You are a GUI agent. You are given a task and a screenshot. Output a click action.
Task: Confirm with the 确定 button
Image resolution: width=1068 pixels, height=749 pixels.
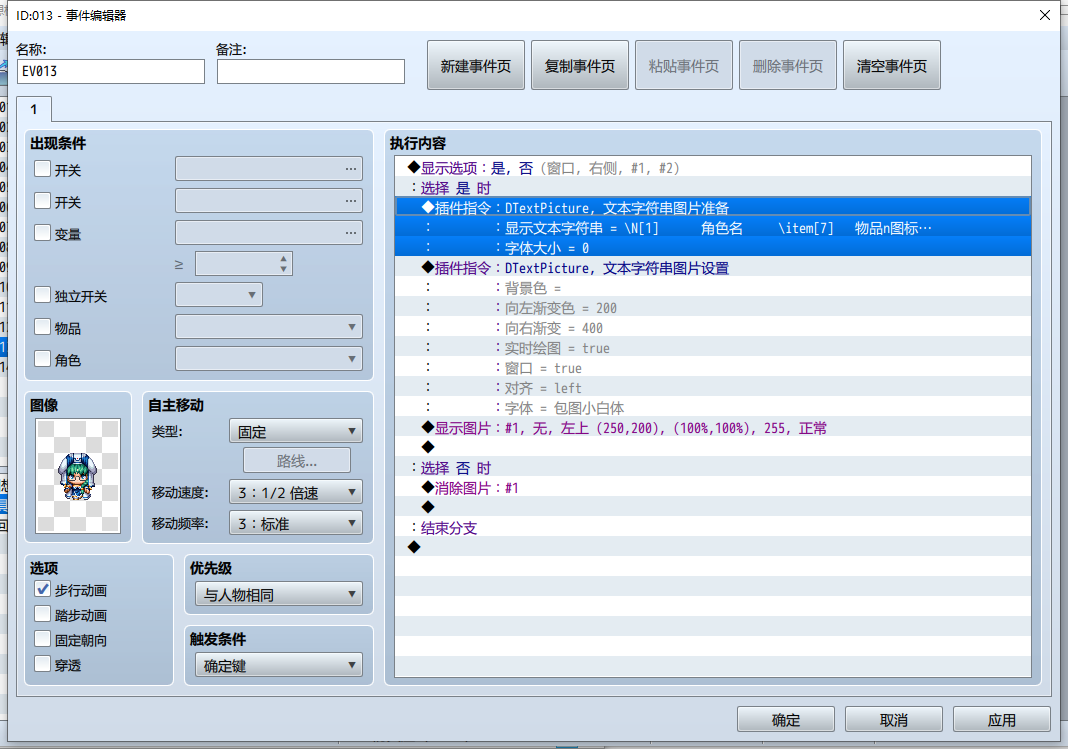click(785, 719)
